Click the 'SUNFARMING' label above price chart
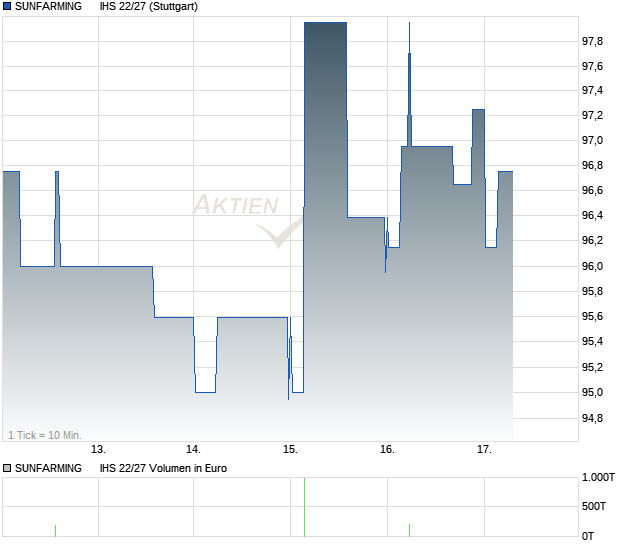The image size is (620, 546). [x=48, y=6]
